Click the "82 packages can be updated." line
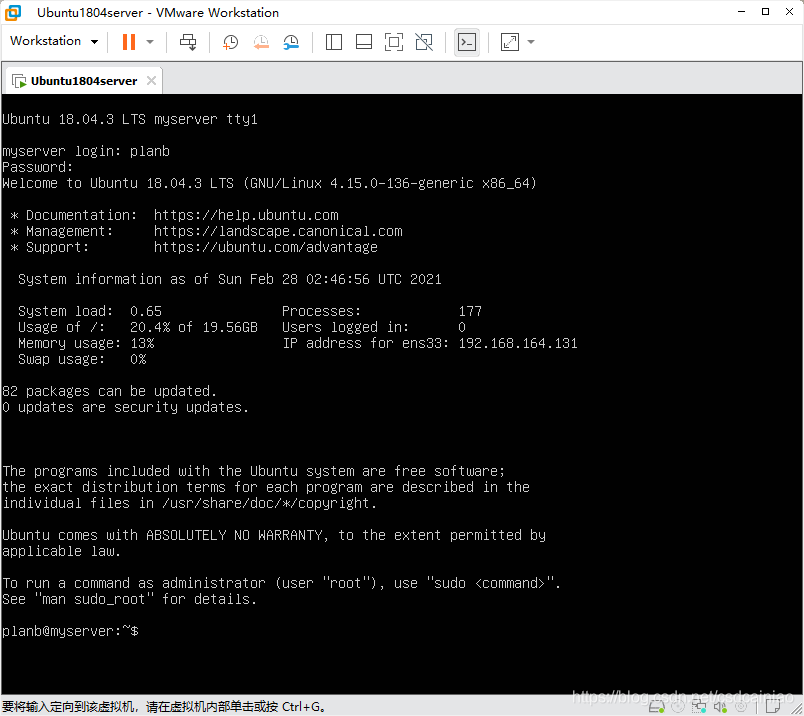Viewport: 804px width, 716px height. 109,391
